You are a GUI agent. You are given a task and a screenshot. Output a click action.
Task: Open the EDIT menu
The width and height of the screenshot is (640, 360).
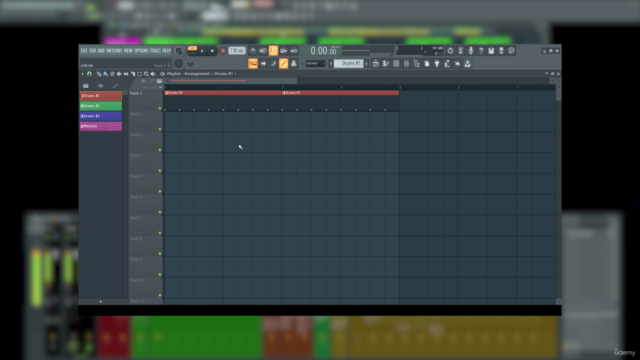[x=93, y=51]
